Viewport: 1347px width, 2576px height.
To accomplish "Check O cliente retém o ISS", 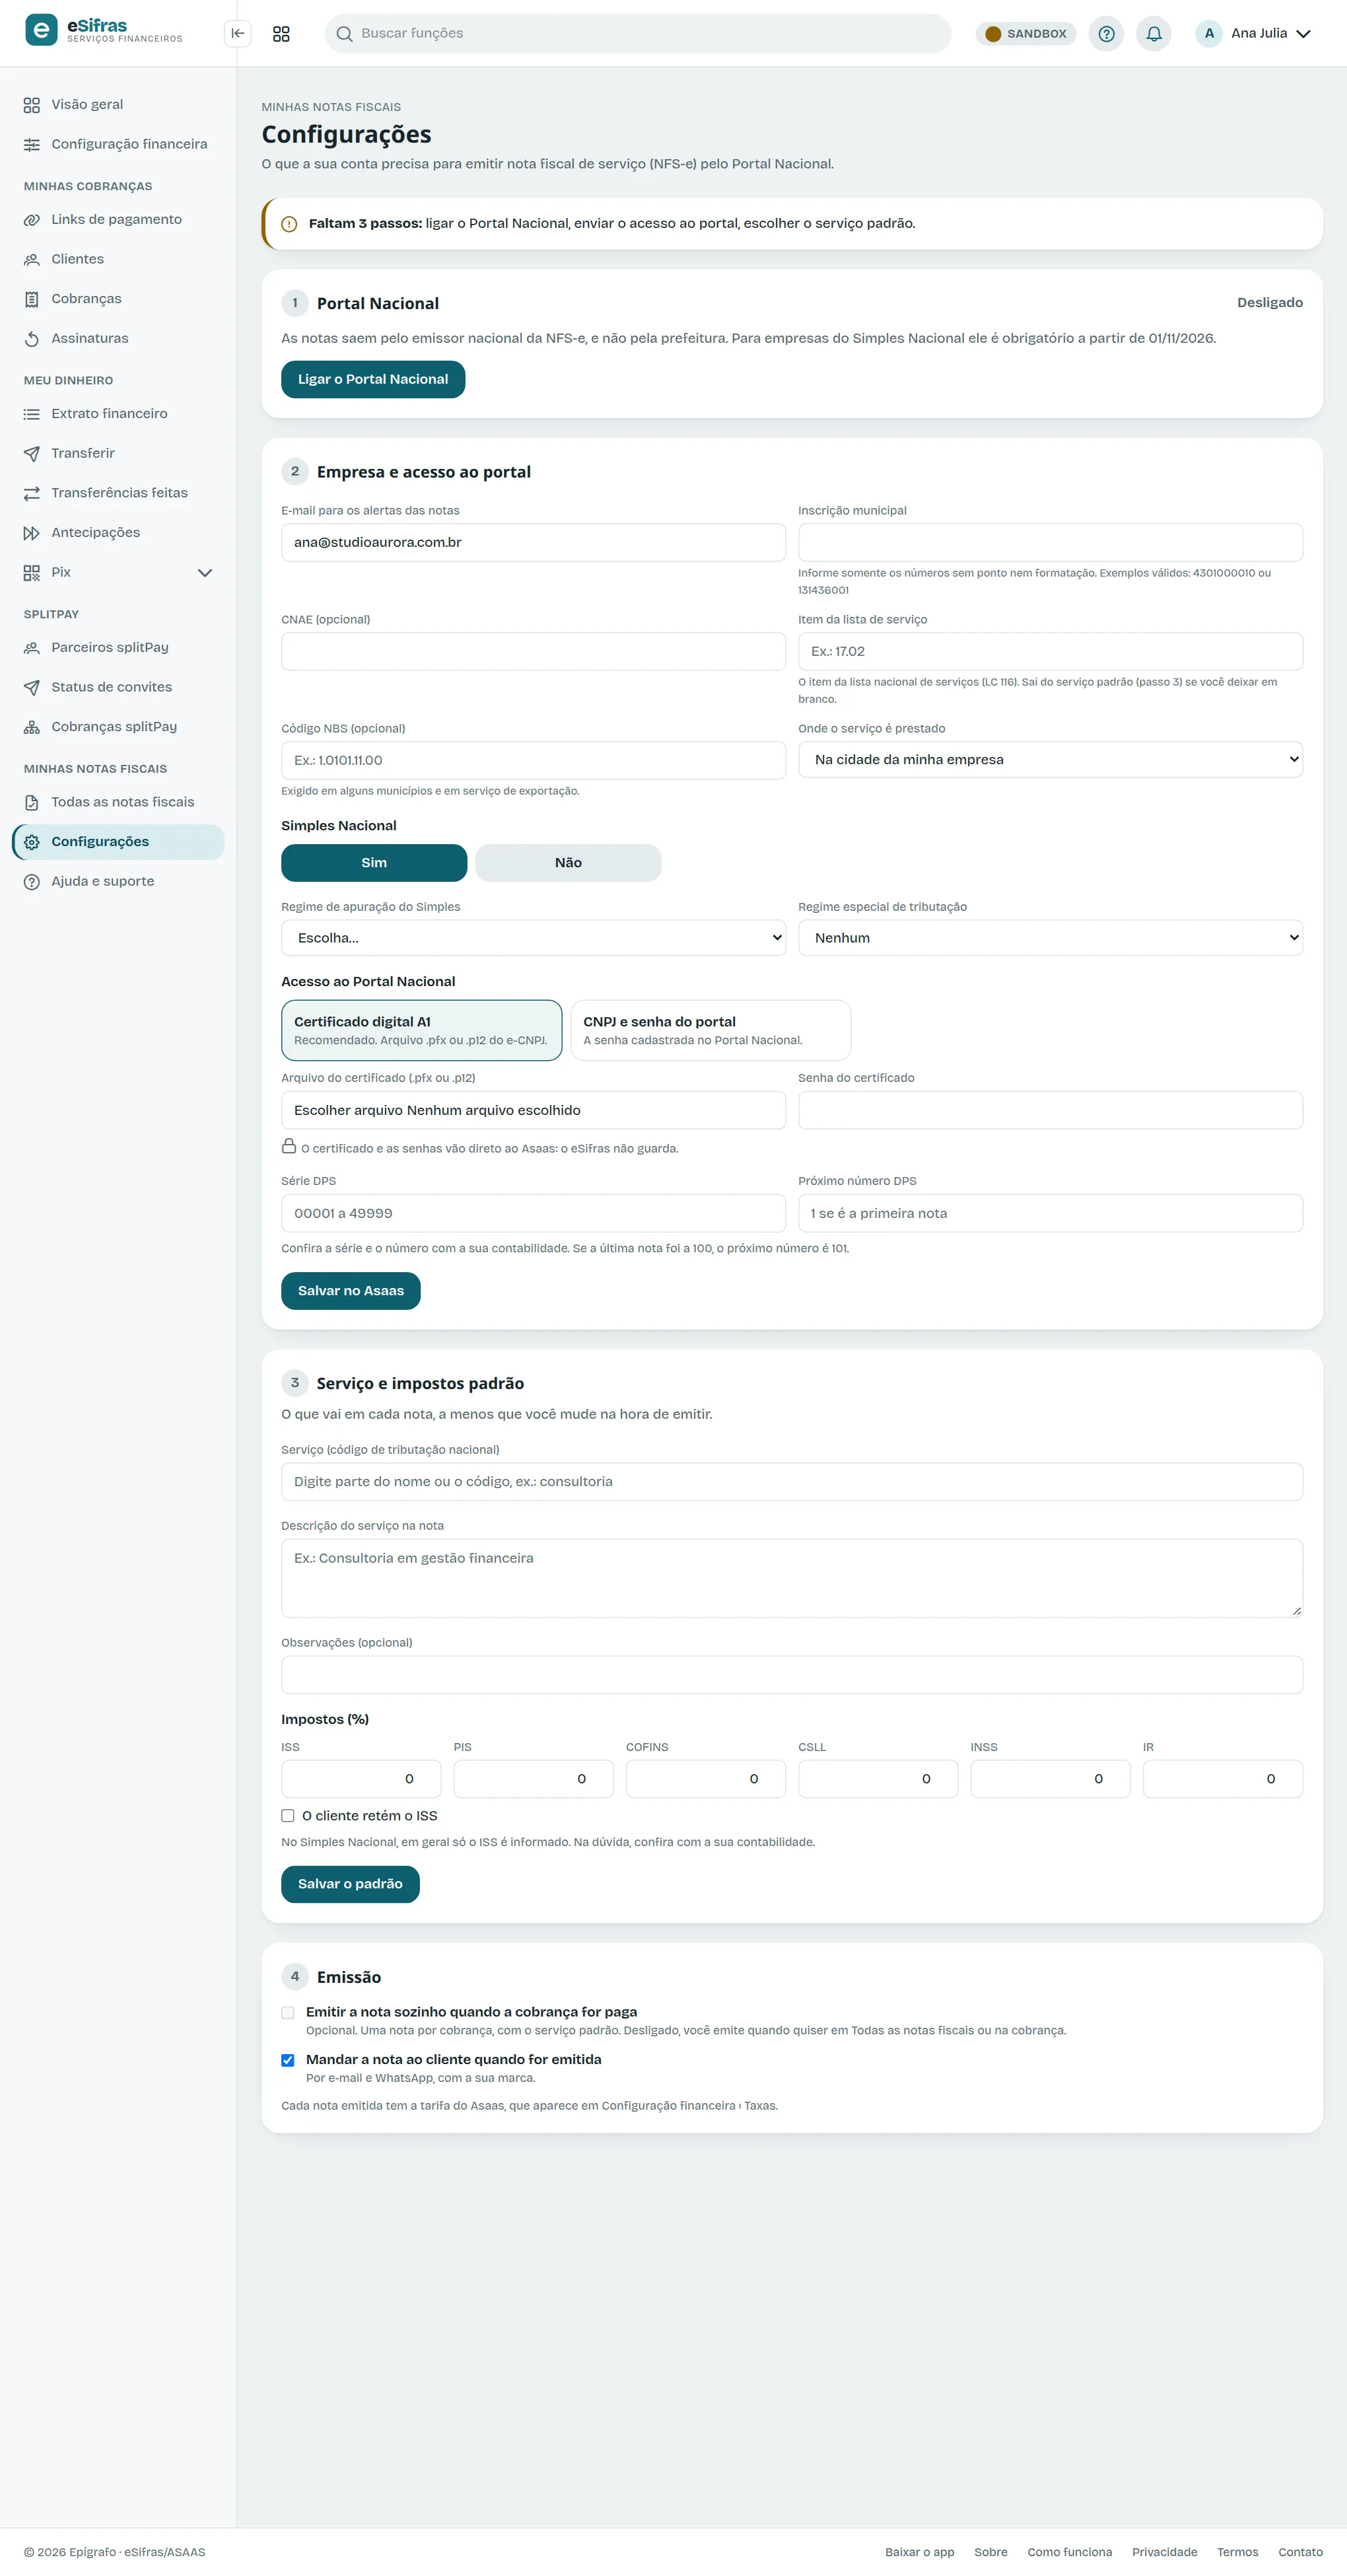I will pyautogui.click(x=288, y=1815).
